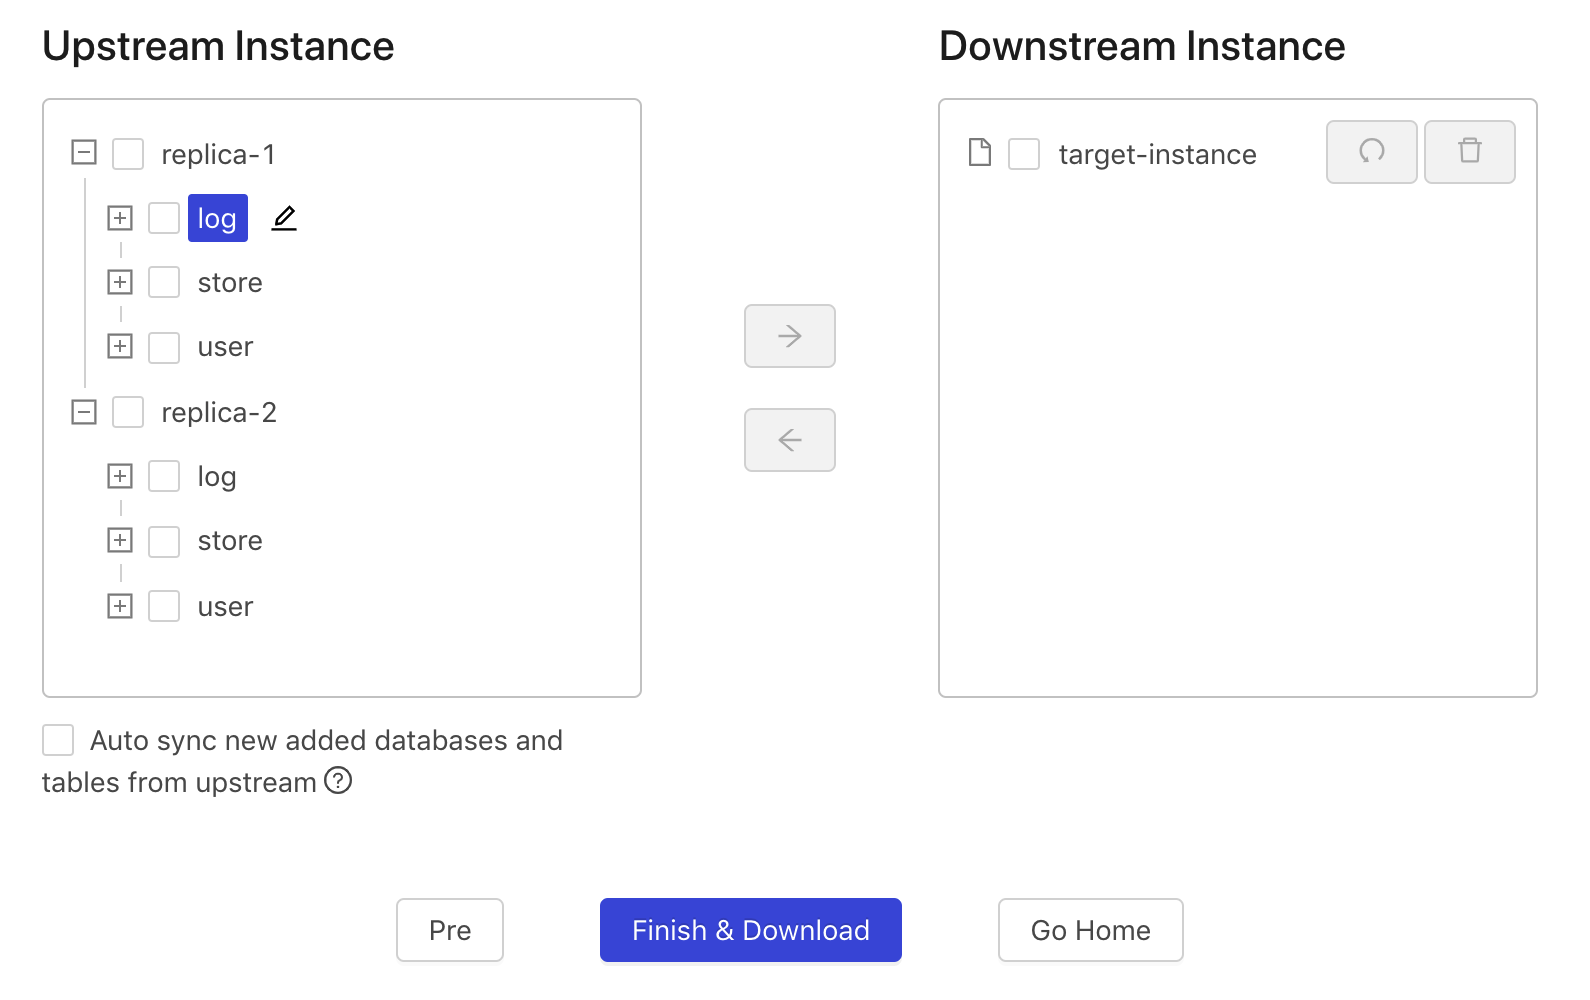Select the highlighted log item in replica-1

(x=218, y=218)
